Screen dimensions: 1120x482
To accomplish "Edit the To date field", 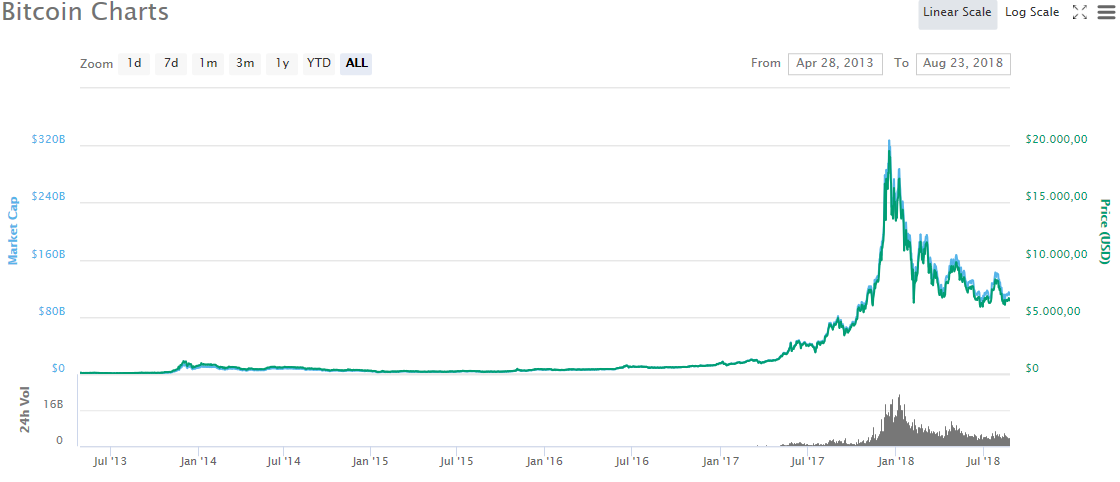I will (x=962, y=64).
